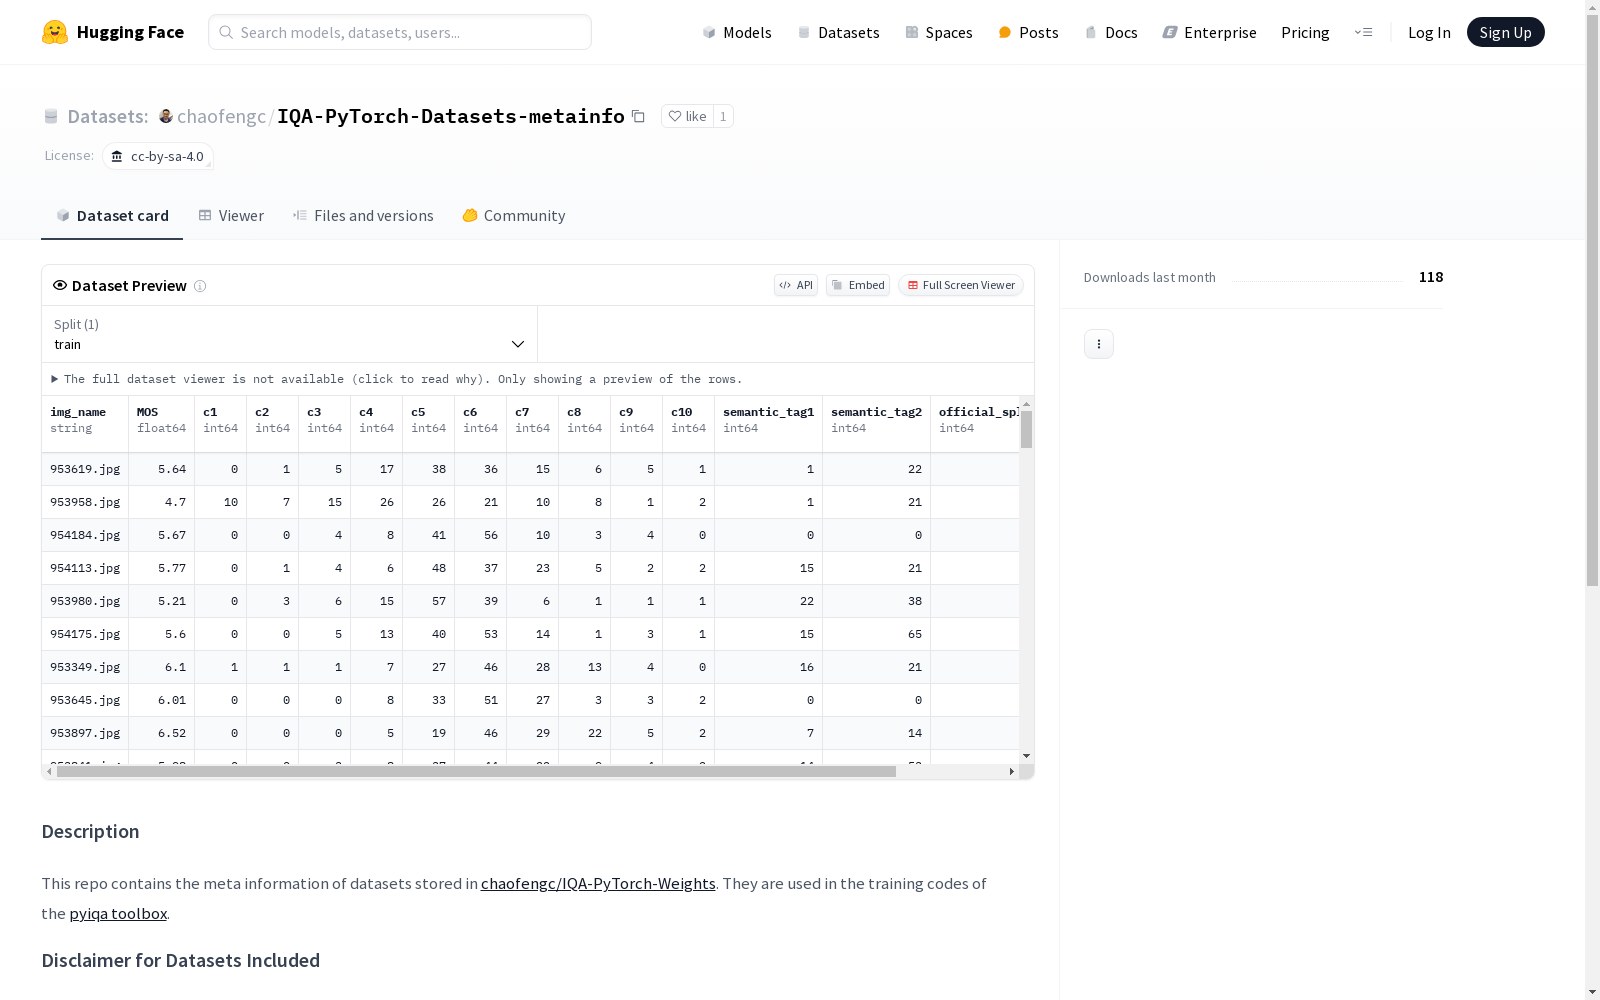Click the Datasets breadcrumb stack icon
Screen dimensions: 1600x1000
tap(51, 116)
